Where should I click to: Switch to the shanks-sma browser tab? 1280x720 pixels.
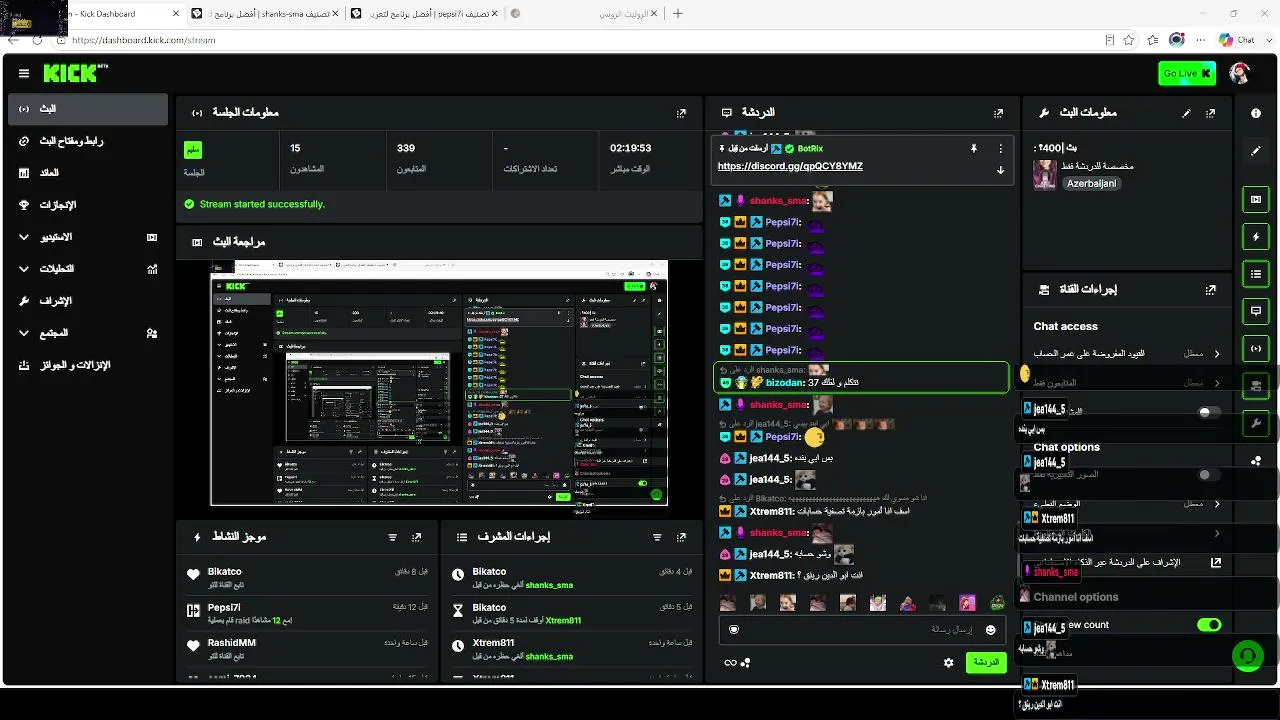(264, 14)
